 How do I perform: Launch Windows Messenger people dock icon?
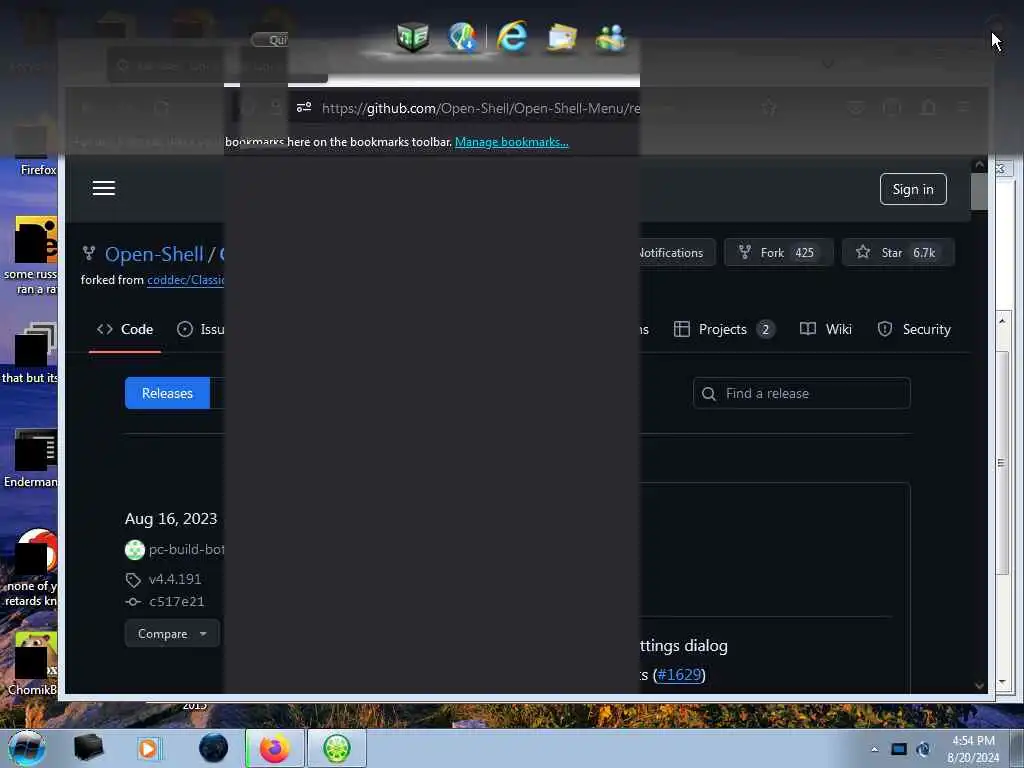coord(611,37)
